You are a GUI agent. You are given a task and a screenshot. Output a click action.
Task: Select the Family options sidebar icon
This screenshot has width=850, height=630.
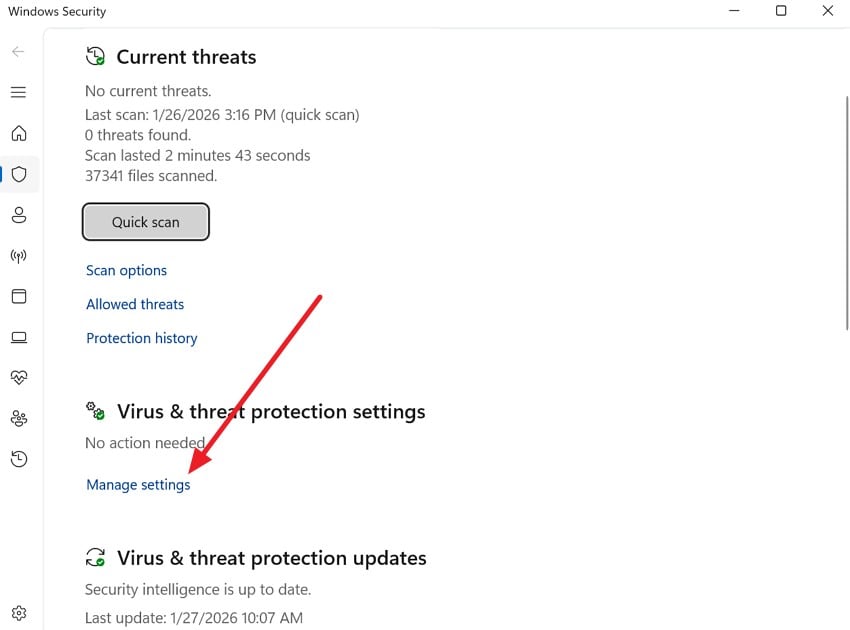(x=18, y=418)
